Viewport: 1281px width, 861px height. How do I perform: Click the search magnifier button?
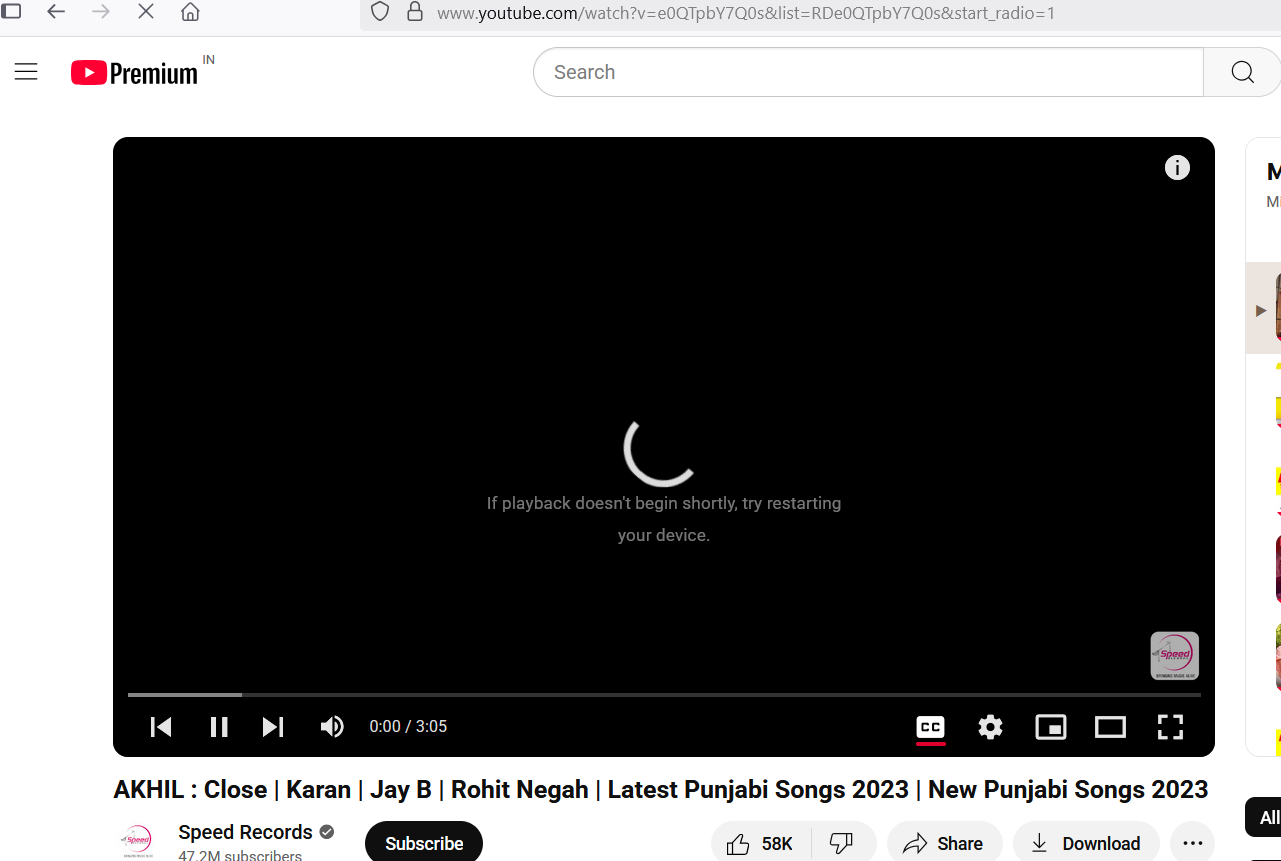1242,72
